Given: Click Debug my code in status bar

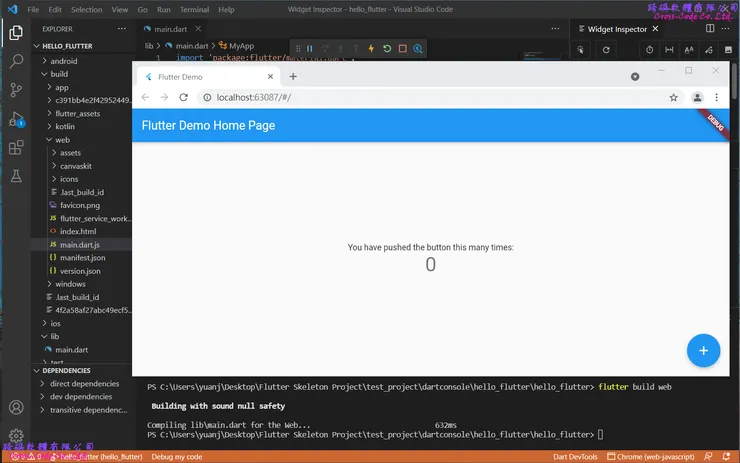Looking at the screenshot, I should [x=177, y=456].
